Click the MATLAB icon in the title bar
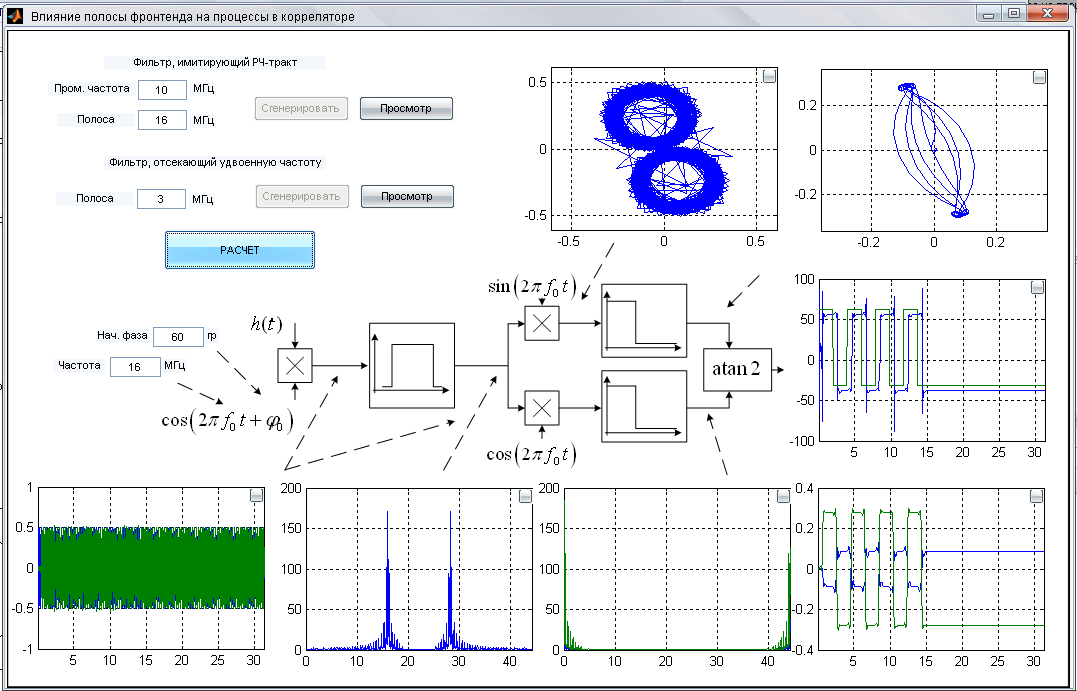 coord(15,16)
